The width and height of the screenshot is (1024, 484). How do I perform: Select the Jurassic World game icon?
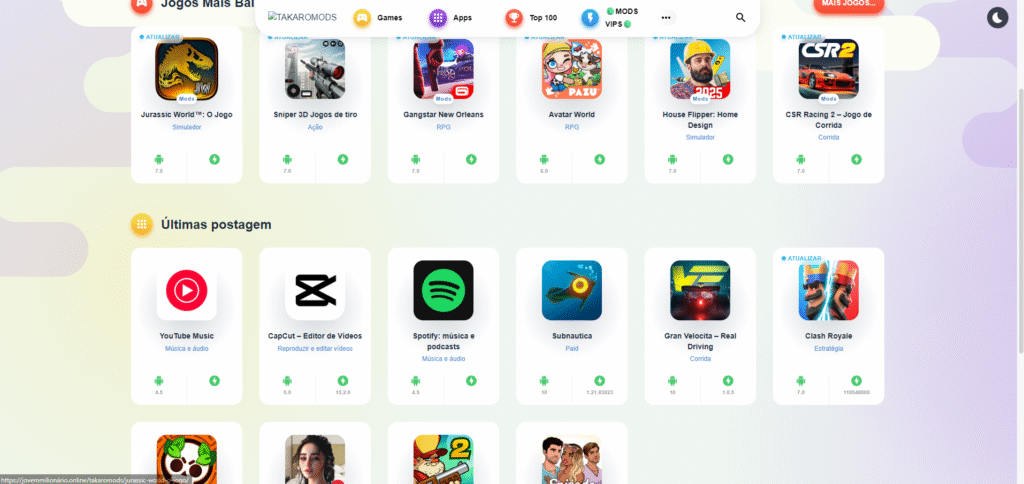pyautogui.click(x=186, y=69)
